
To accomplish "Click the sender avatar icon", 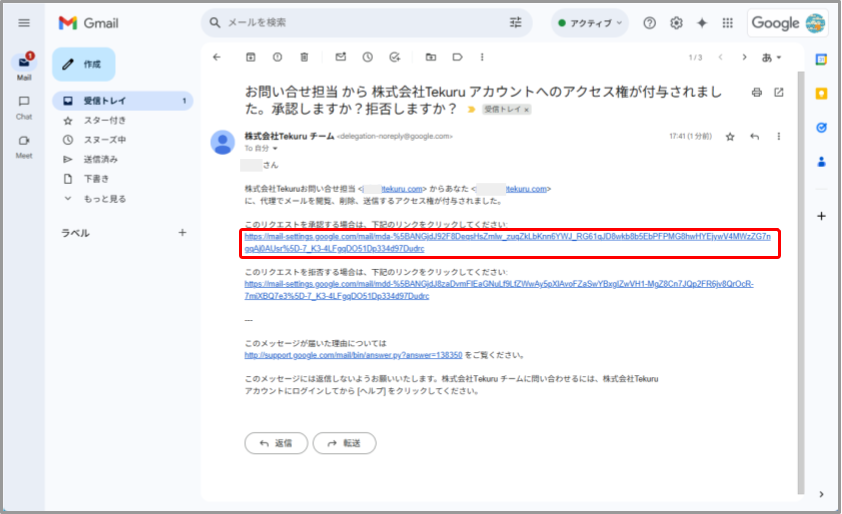I will [x=222, y=142].
